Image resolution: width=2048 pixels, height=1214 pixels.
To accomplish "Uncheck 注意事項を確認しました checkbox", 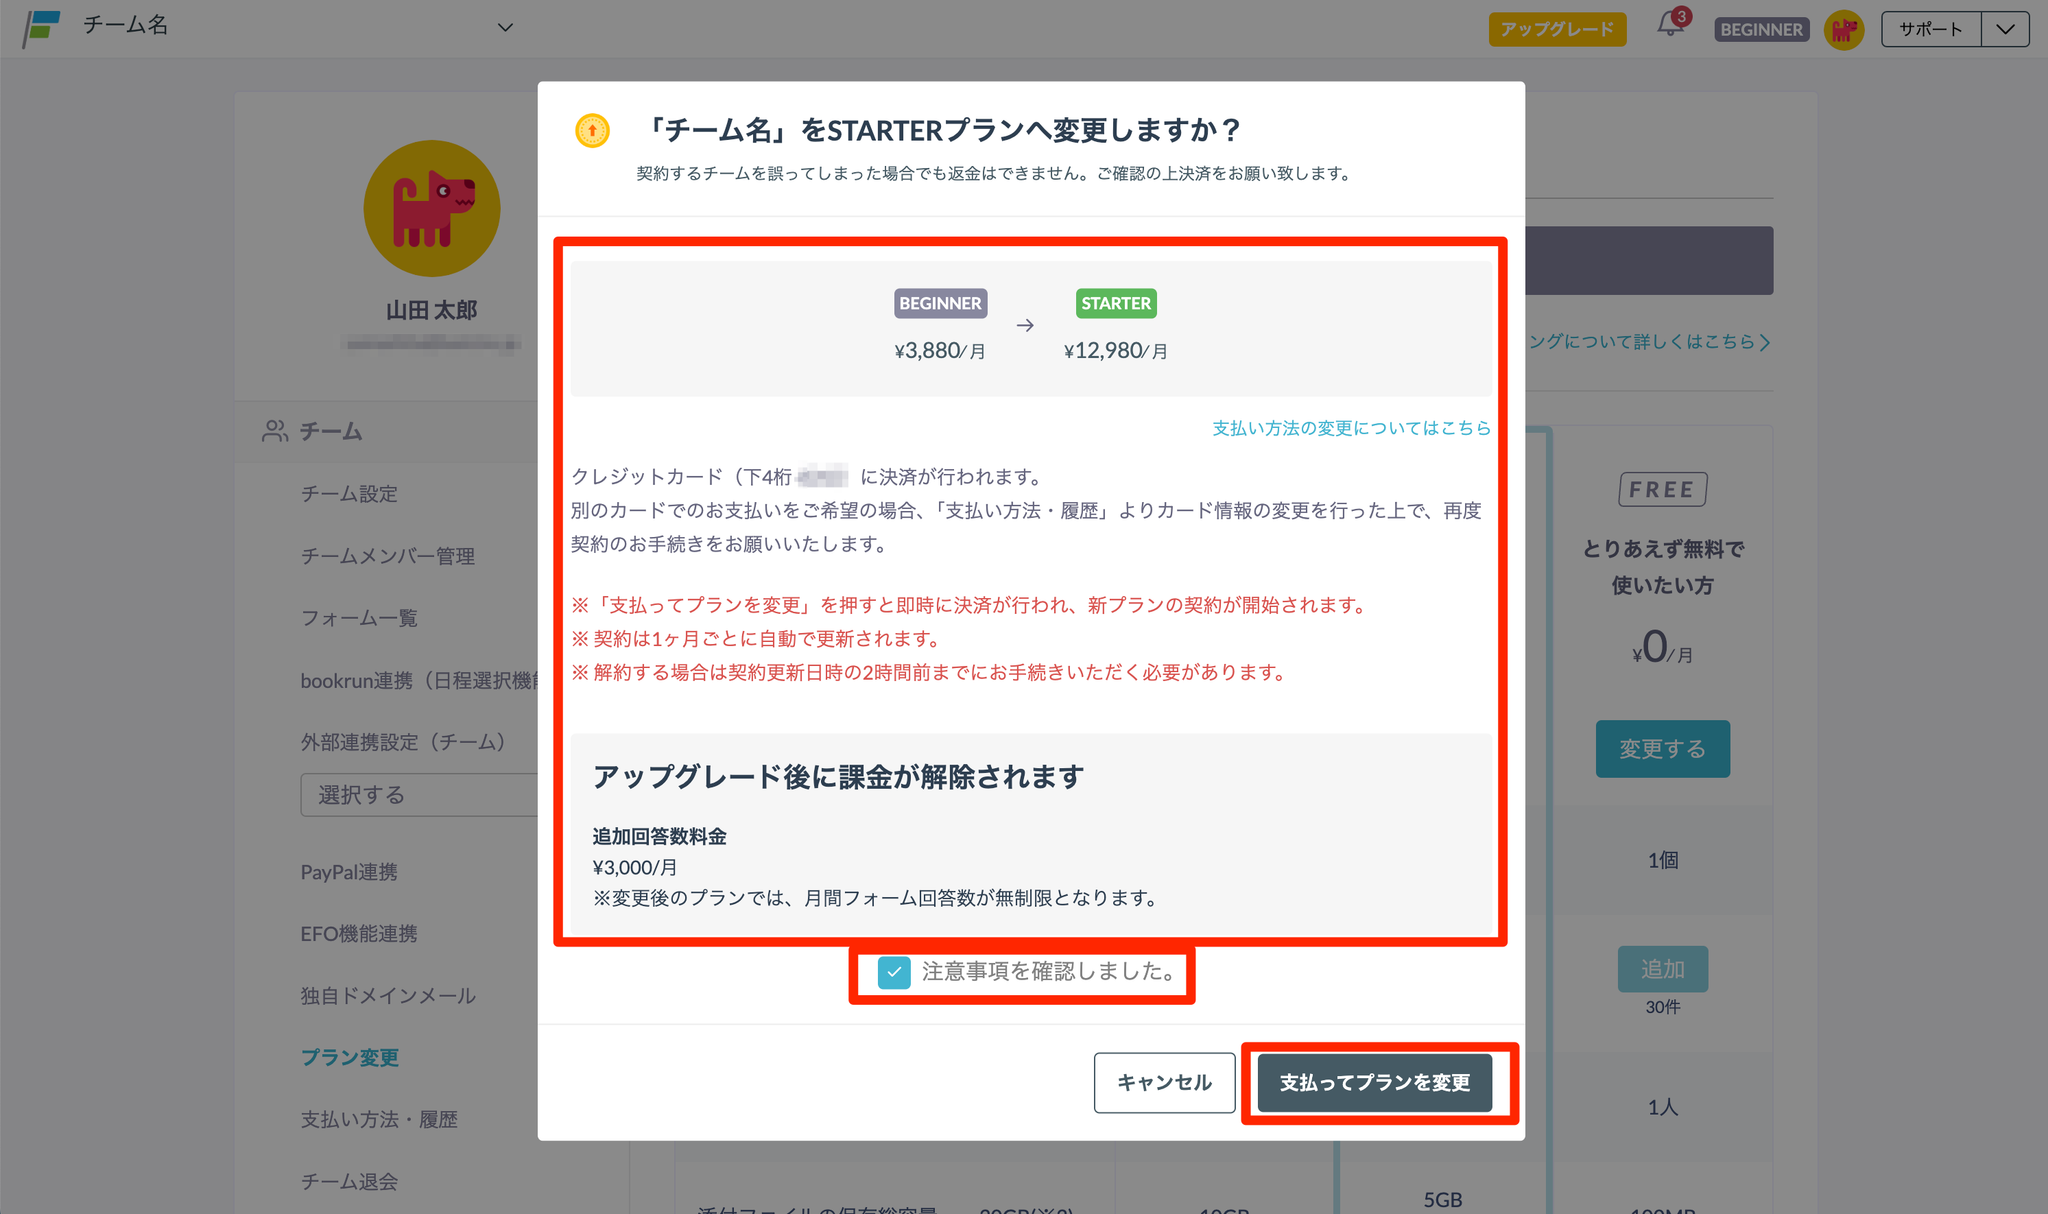I will (x=894, y=972).
